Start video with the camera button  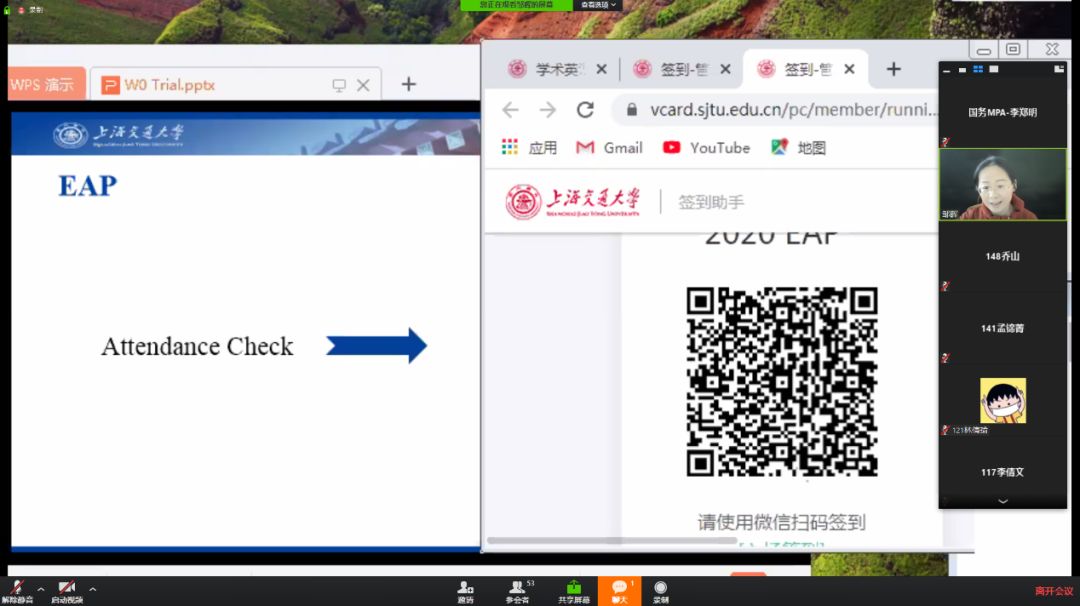tap(67, 588)
